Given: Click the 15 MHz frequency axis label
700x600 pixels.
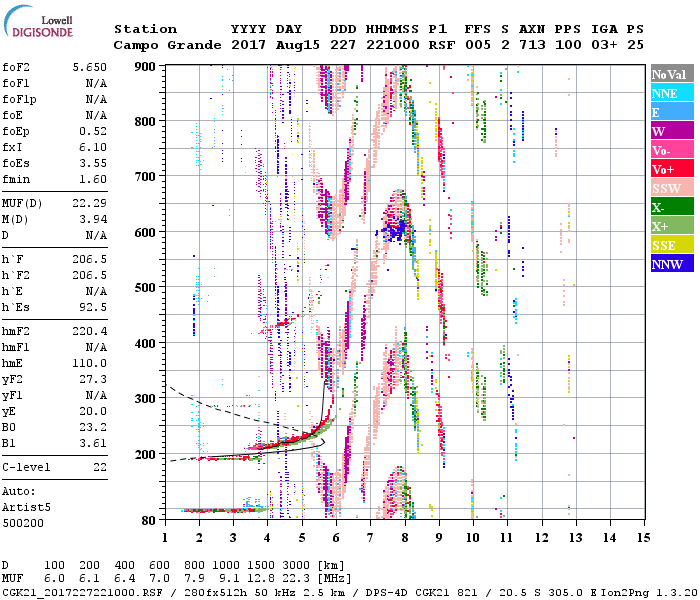Looking at the screenshot, I should click(x=644, y=537).
